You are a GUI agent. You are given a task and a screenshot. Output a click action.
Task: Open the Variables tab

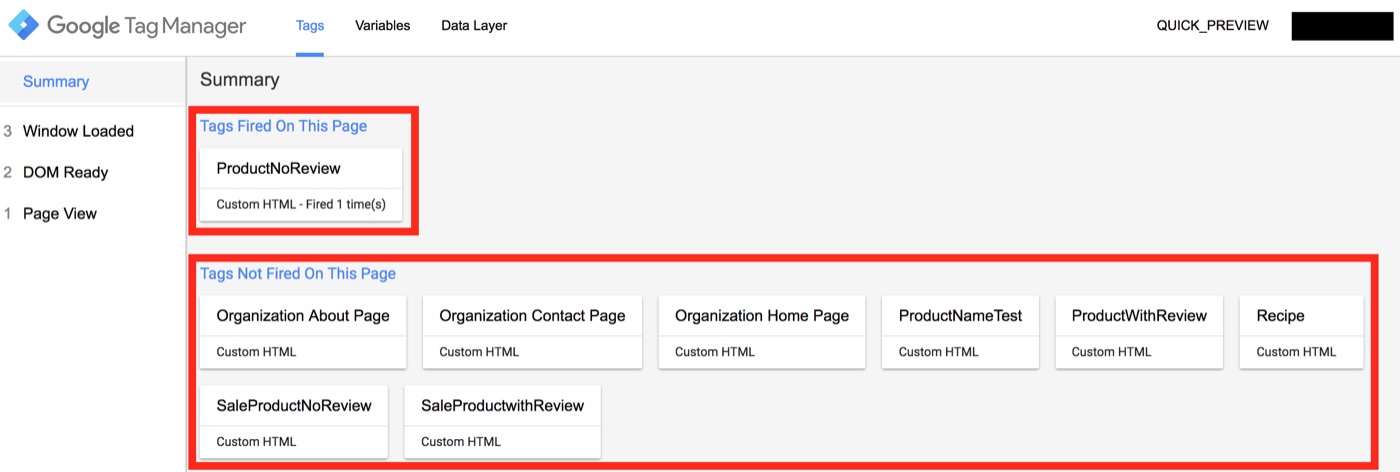(x=382, y=26)
